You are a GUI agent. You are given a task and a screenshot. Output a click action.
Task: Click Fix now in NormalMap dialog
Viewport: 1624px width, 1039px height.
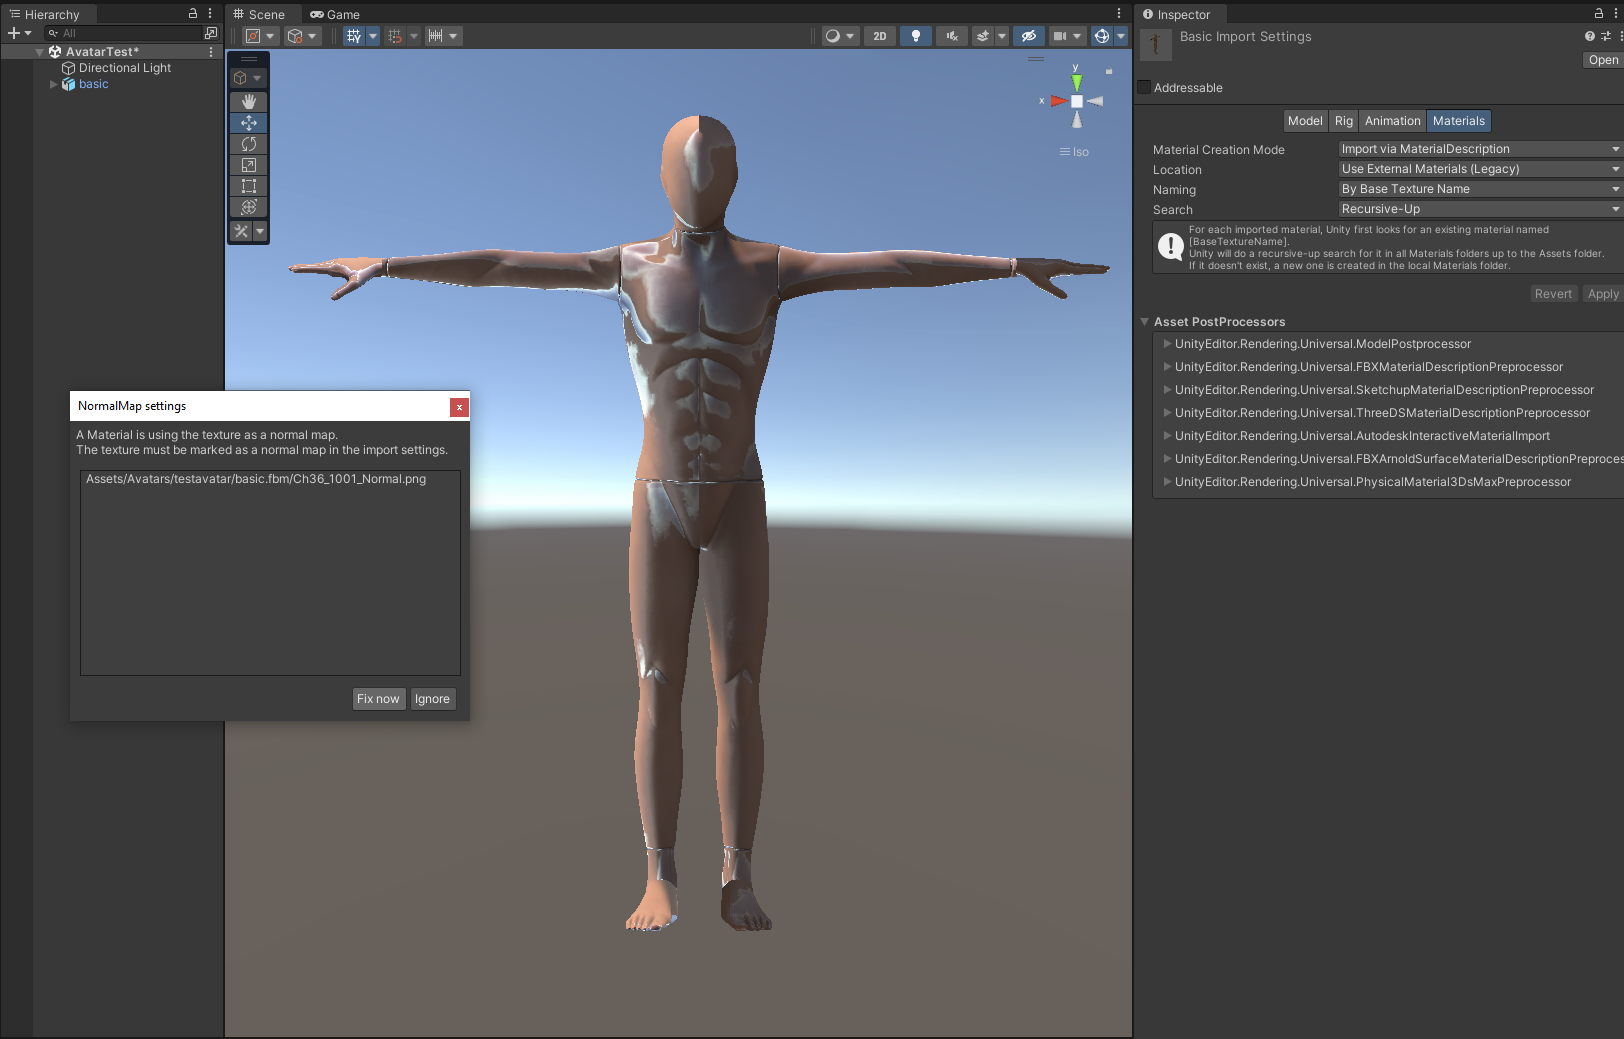click(378, 699)
